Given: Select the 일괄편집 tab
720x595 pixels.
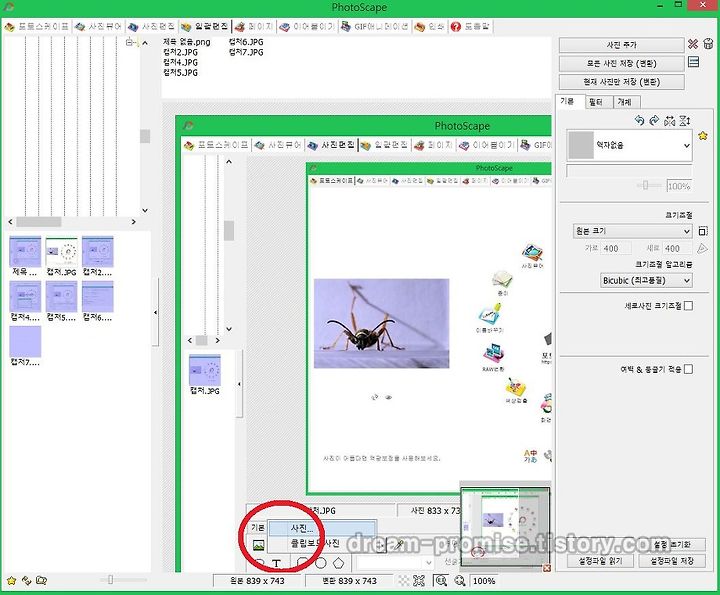Looking at the screenshot, I should (x=205, y=27).
